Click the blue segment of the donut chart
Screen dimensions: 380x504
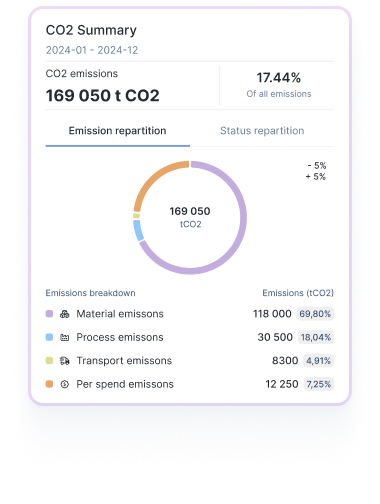[x=138, y=231]
